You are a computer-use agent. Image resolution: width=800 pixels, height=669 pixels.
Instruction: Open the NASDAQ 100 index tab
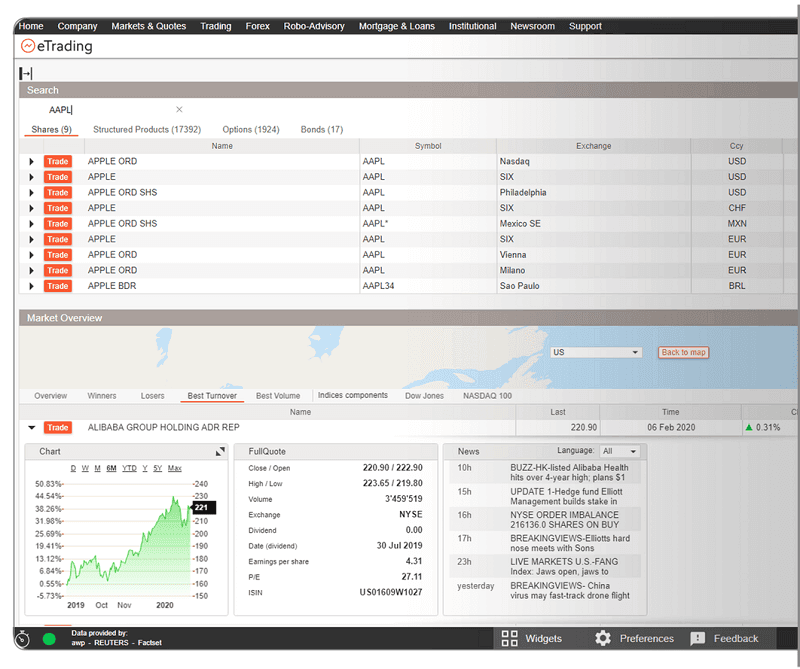point(487,396)
